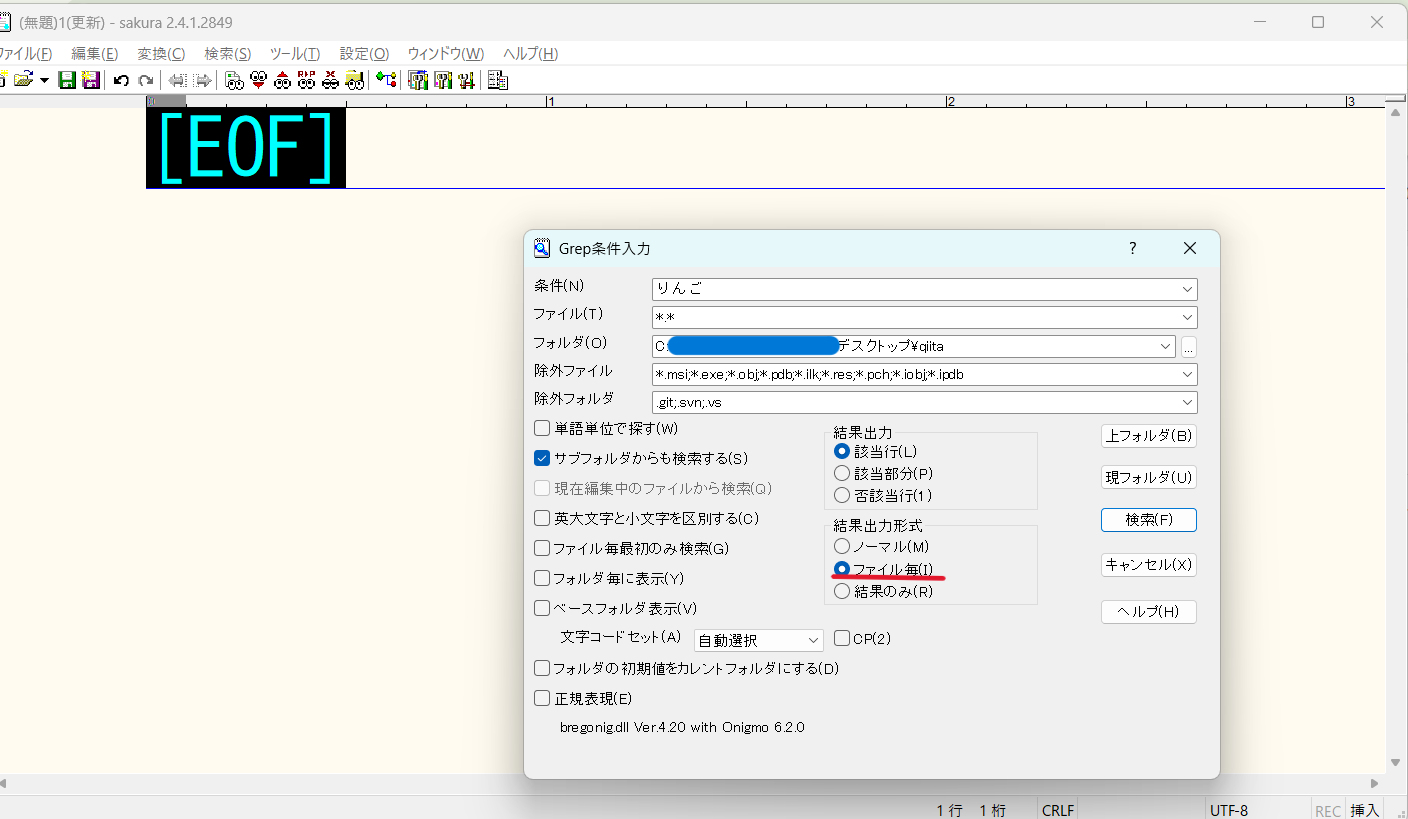Enable the 単語単位で探す checkbox
Screen dimensions: 1408x819
pyautogui.click(x=542, y=427)
